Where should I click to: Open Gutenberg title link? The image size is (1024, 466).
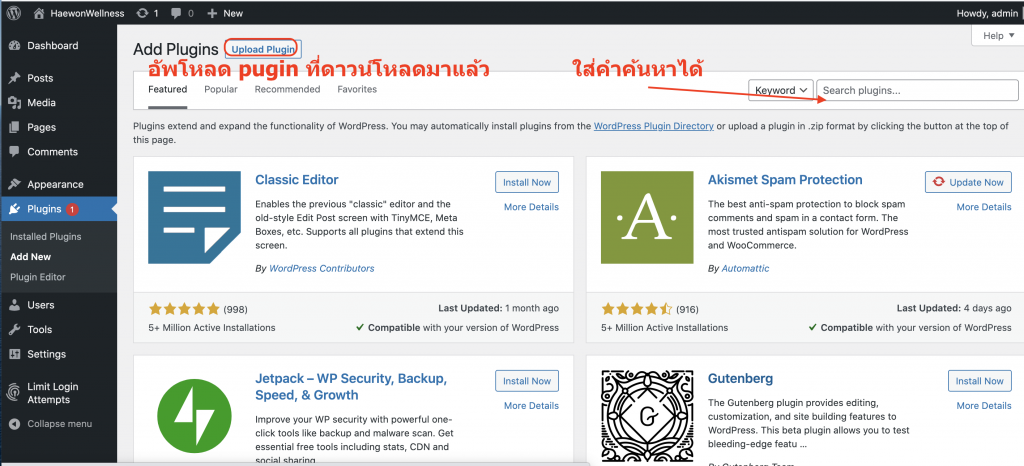pyautogui.click(x=741, y=379)
